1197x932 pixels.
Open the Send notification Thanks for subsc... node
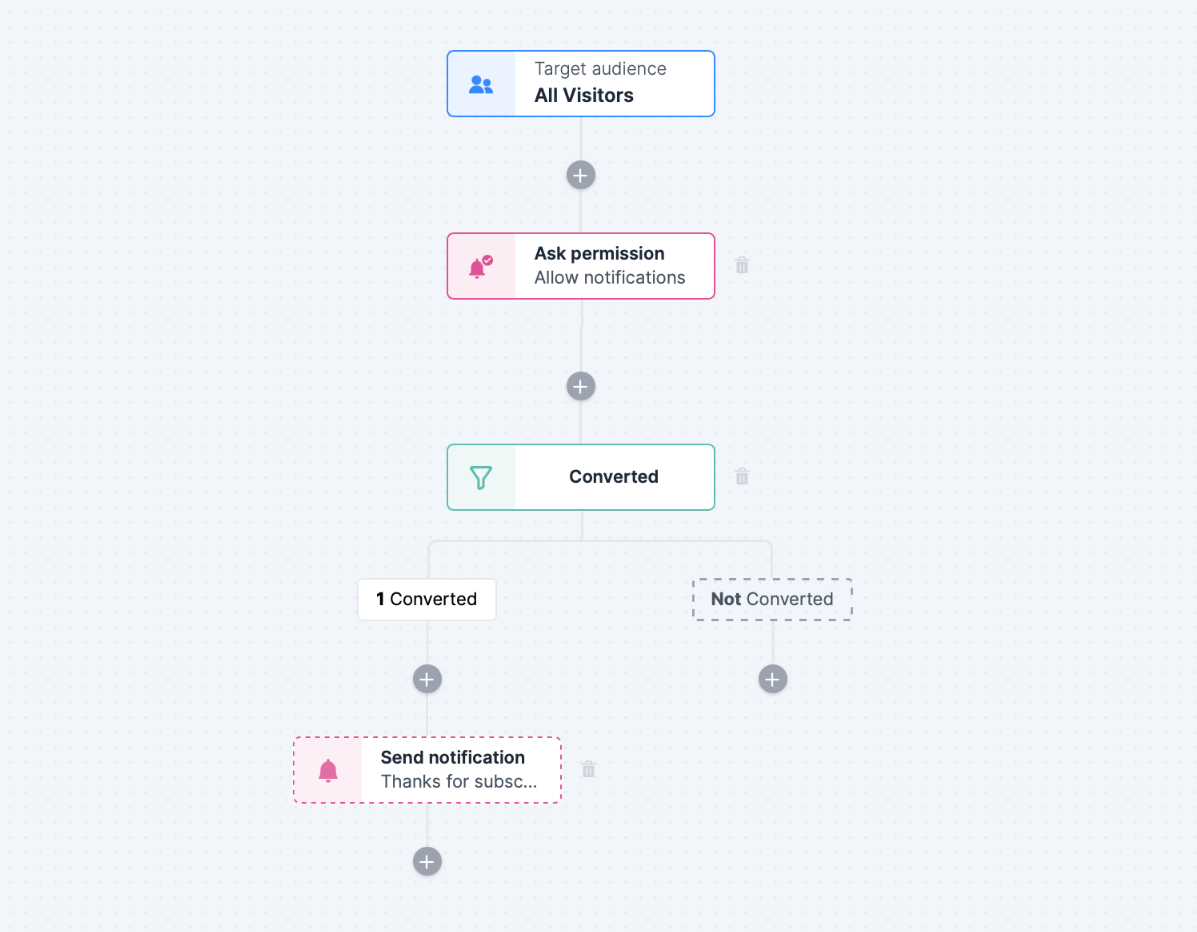coord(428,770)
